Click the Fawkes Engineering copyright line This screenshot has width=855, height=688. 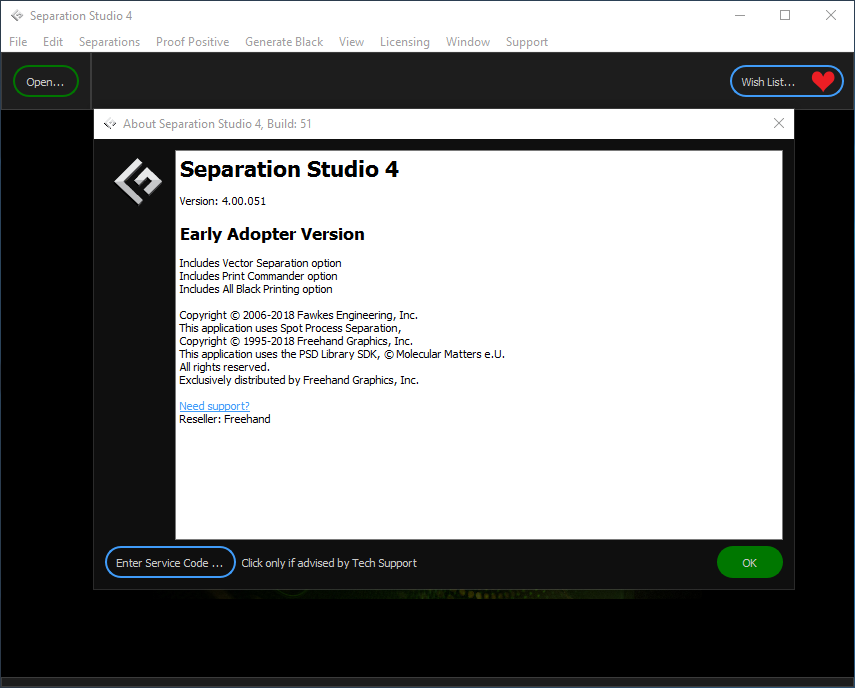click(298, 315)
